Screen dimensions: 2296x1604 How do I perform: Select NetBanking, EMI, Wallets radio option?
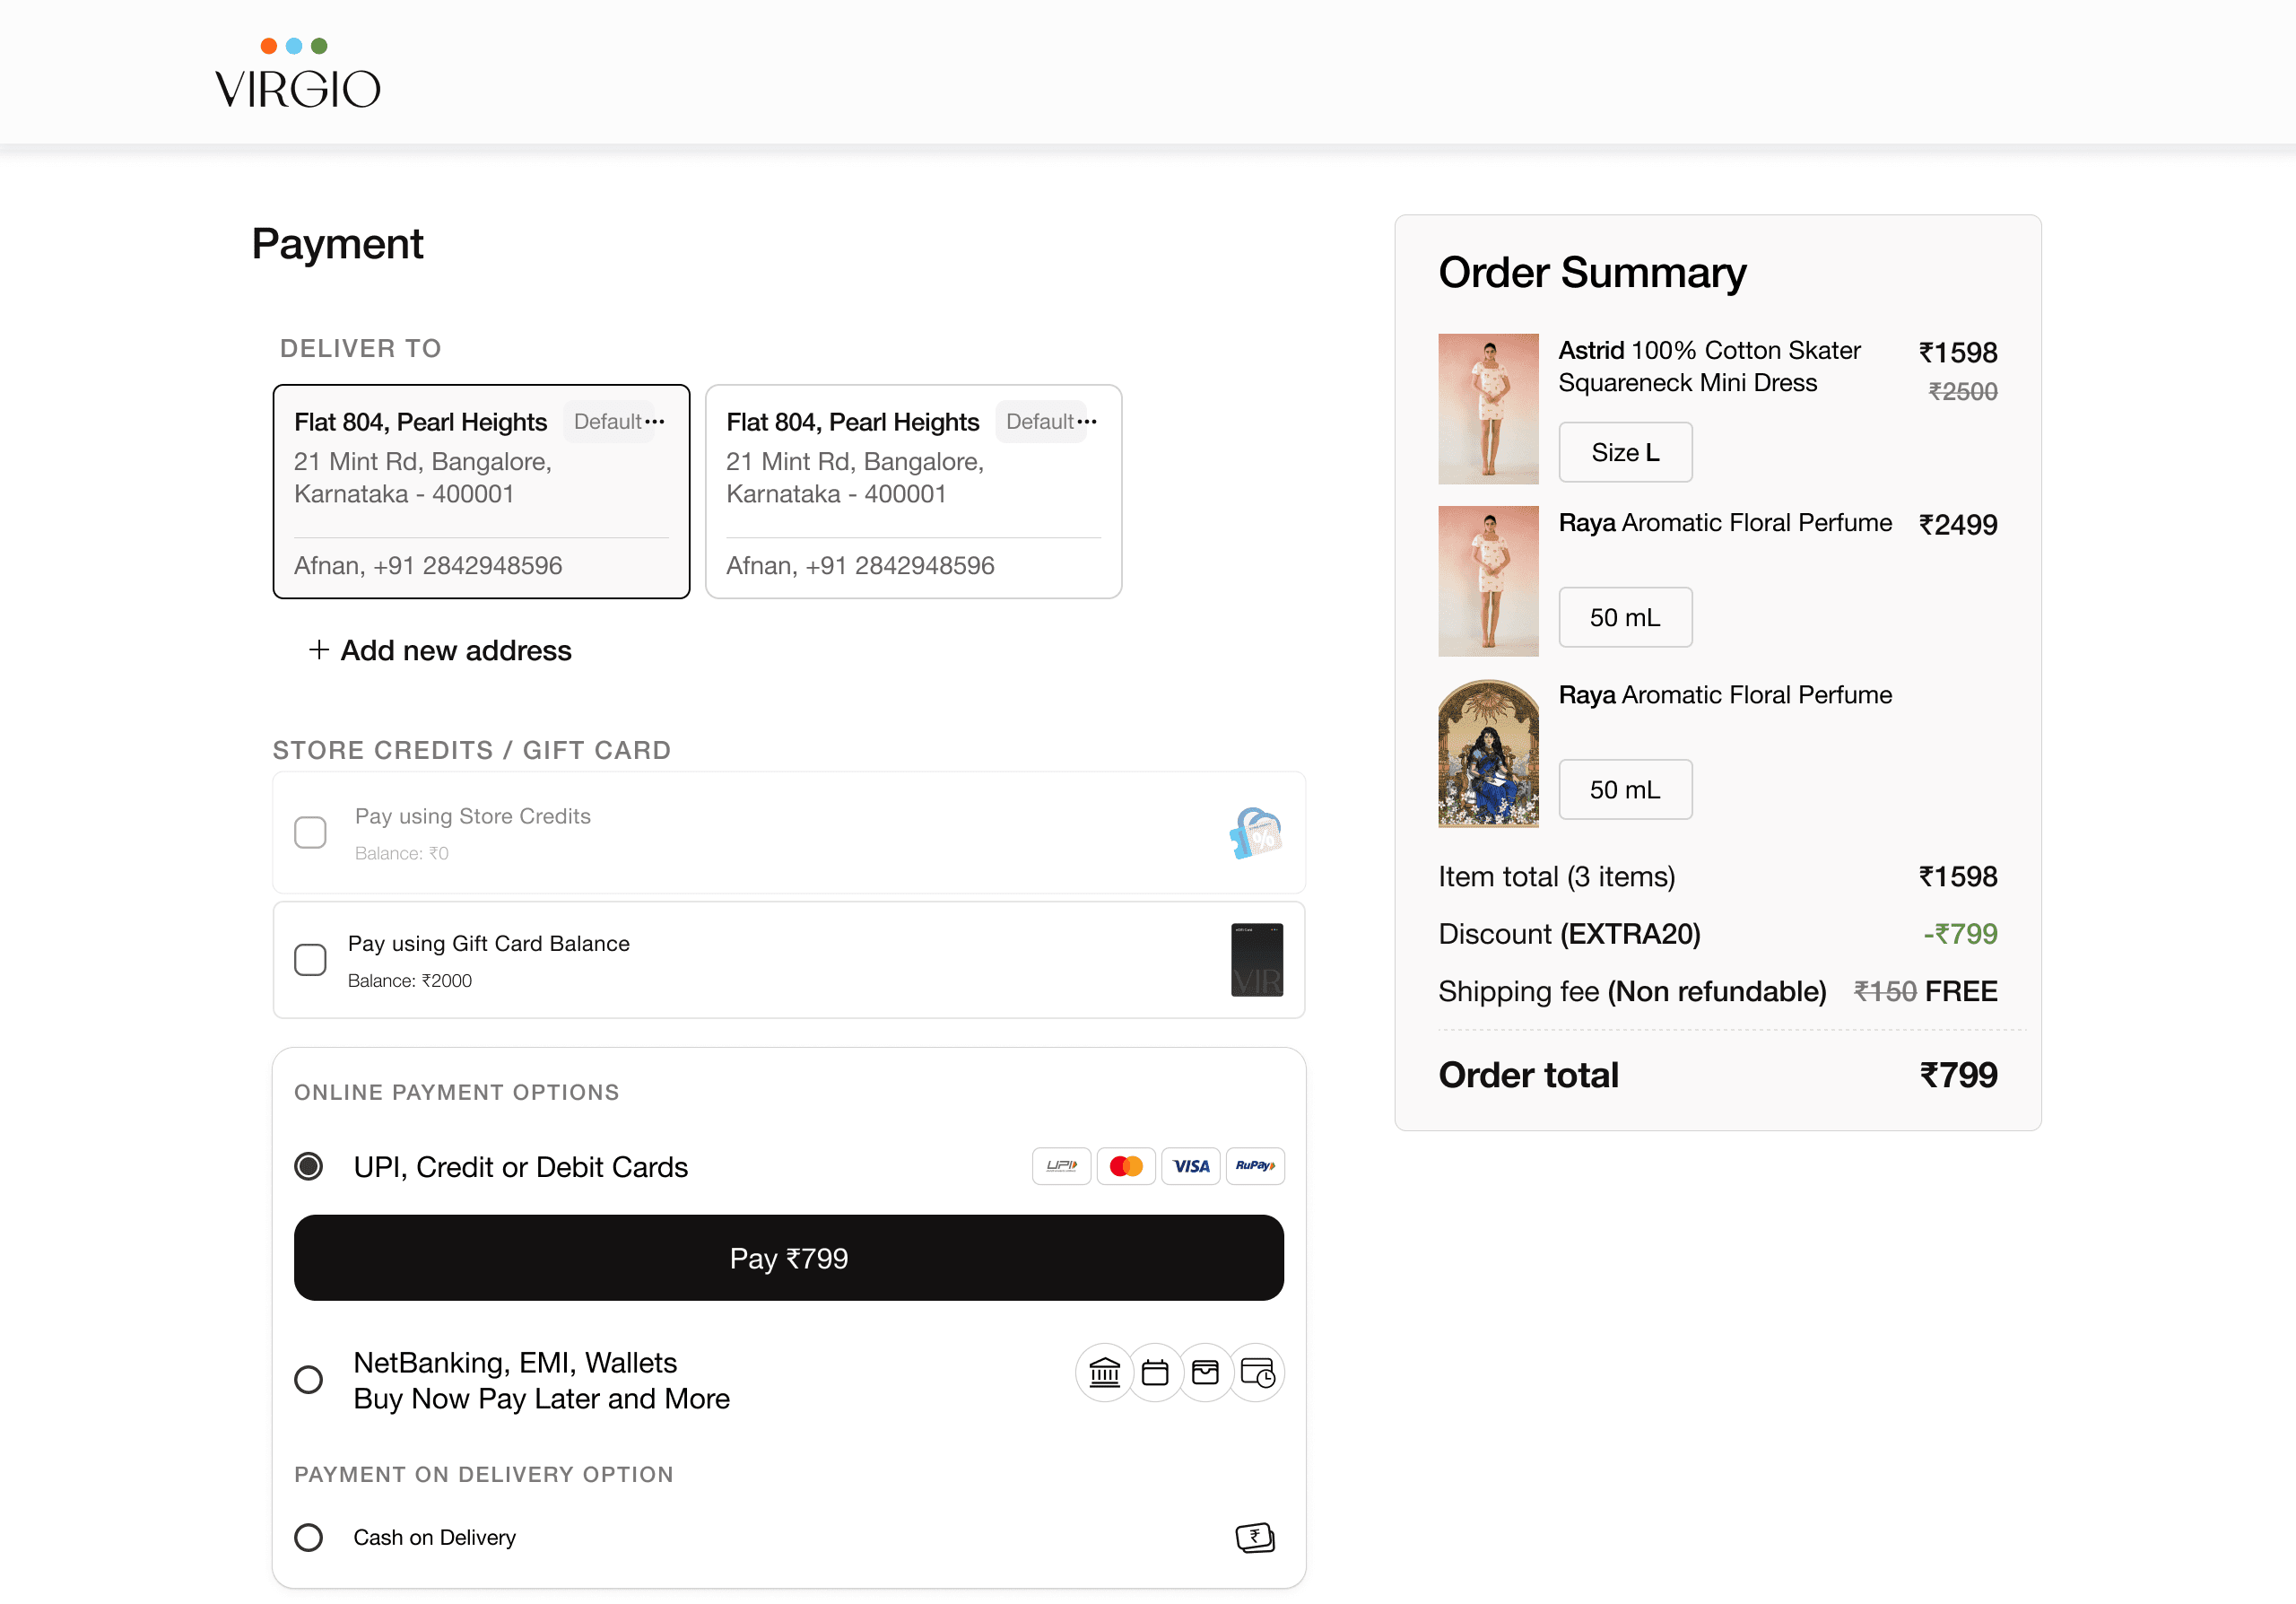309,1380
